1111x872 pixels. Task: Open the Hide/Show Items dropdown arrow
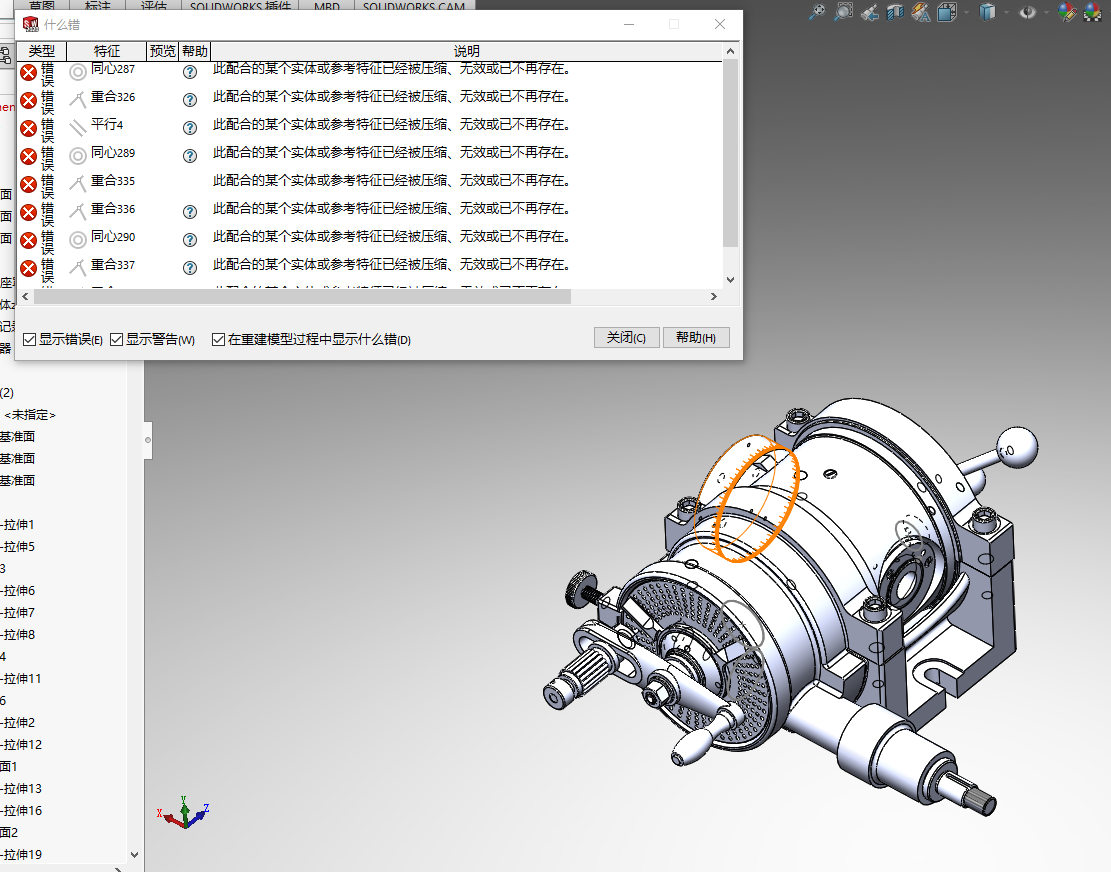pyautogui.click(x=1047, y=12)
